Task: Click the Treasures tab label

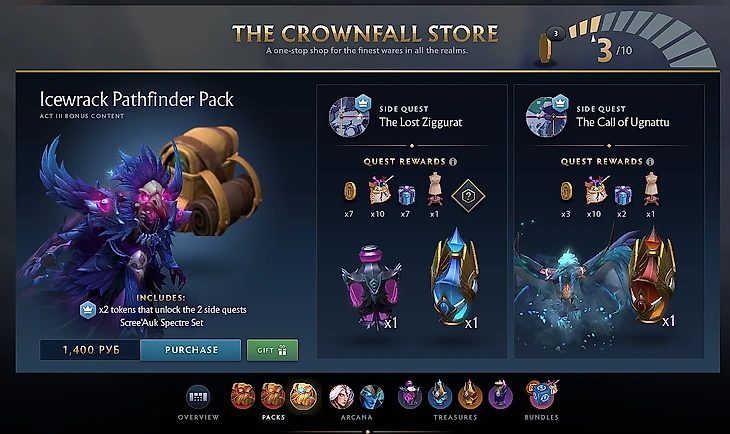Action: point(455,417)
